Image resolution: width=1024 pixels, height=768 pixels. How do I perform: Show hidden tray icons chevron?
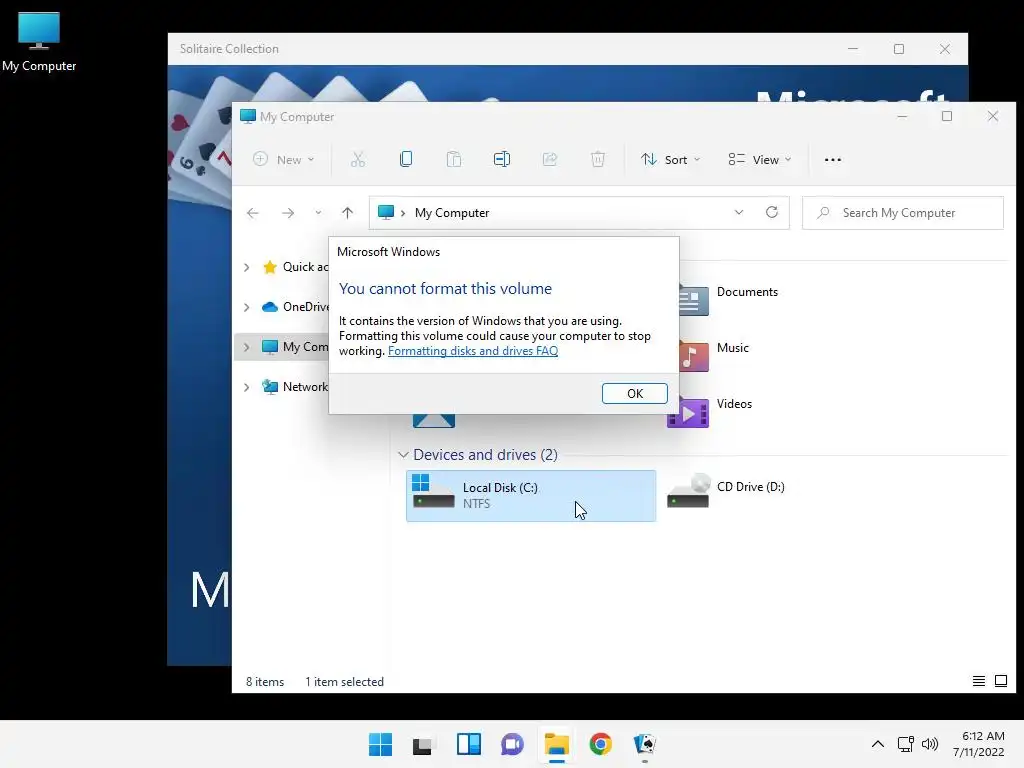(878, 744)
